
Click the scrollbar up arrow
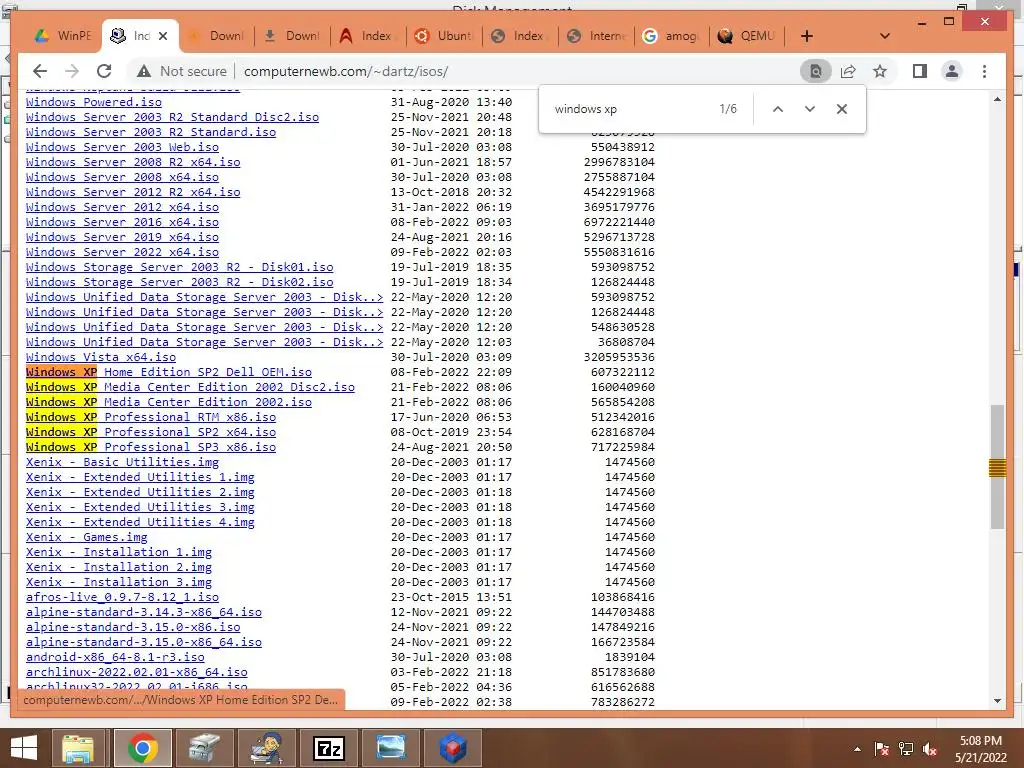[997, 99]
